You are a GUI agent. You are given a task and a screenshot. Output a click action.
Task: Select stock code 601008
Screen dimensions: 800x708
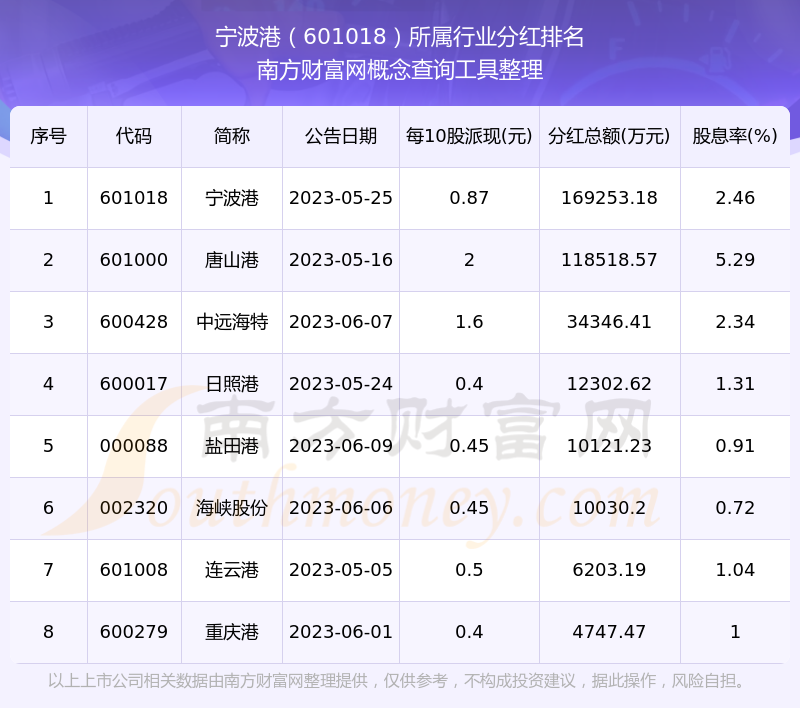point(134,570)
